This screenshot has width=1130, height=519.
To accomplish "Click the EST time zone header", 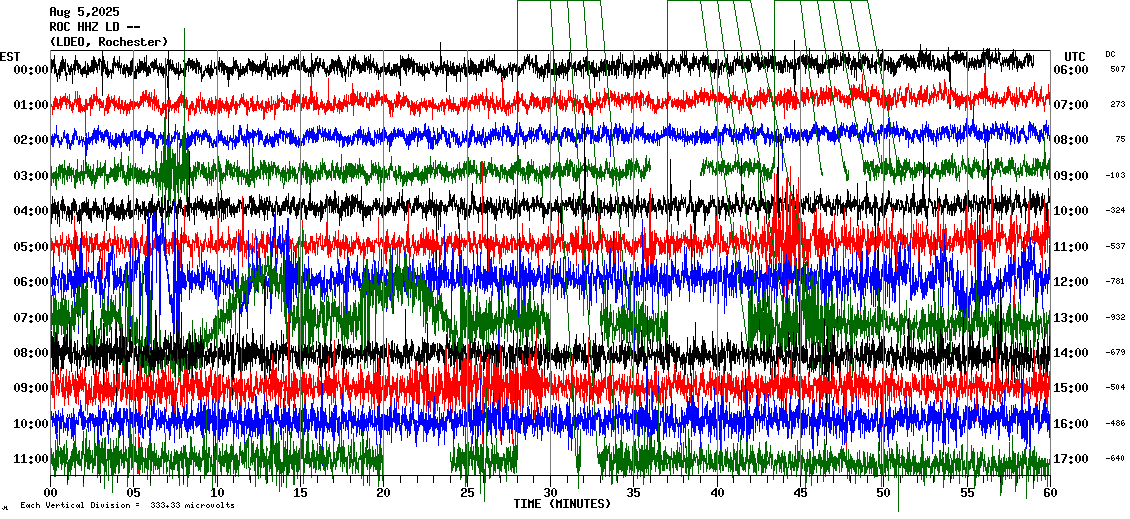I will 10,56.
